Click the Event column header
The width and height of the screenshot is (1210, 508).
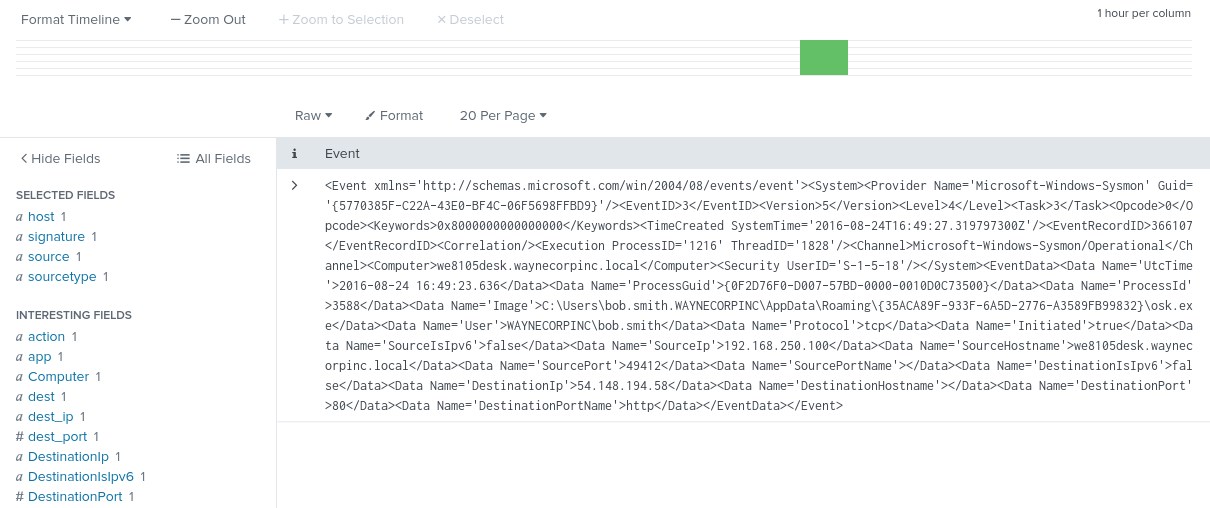342,154
